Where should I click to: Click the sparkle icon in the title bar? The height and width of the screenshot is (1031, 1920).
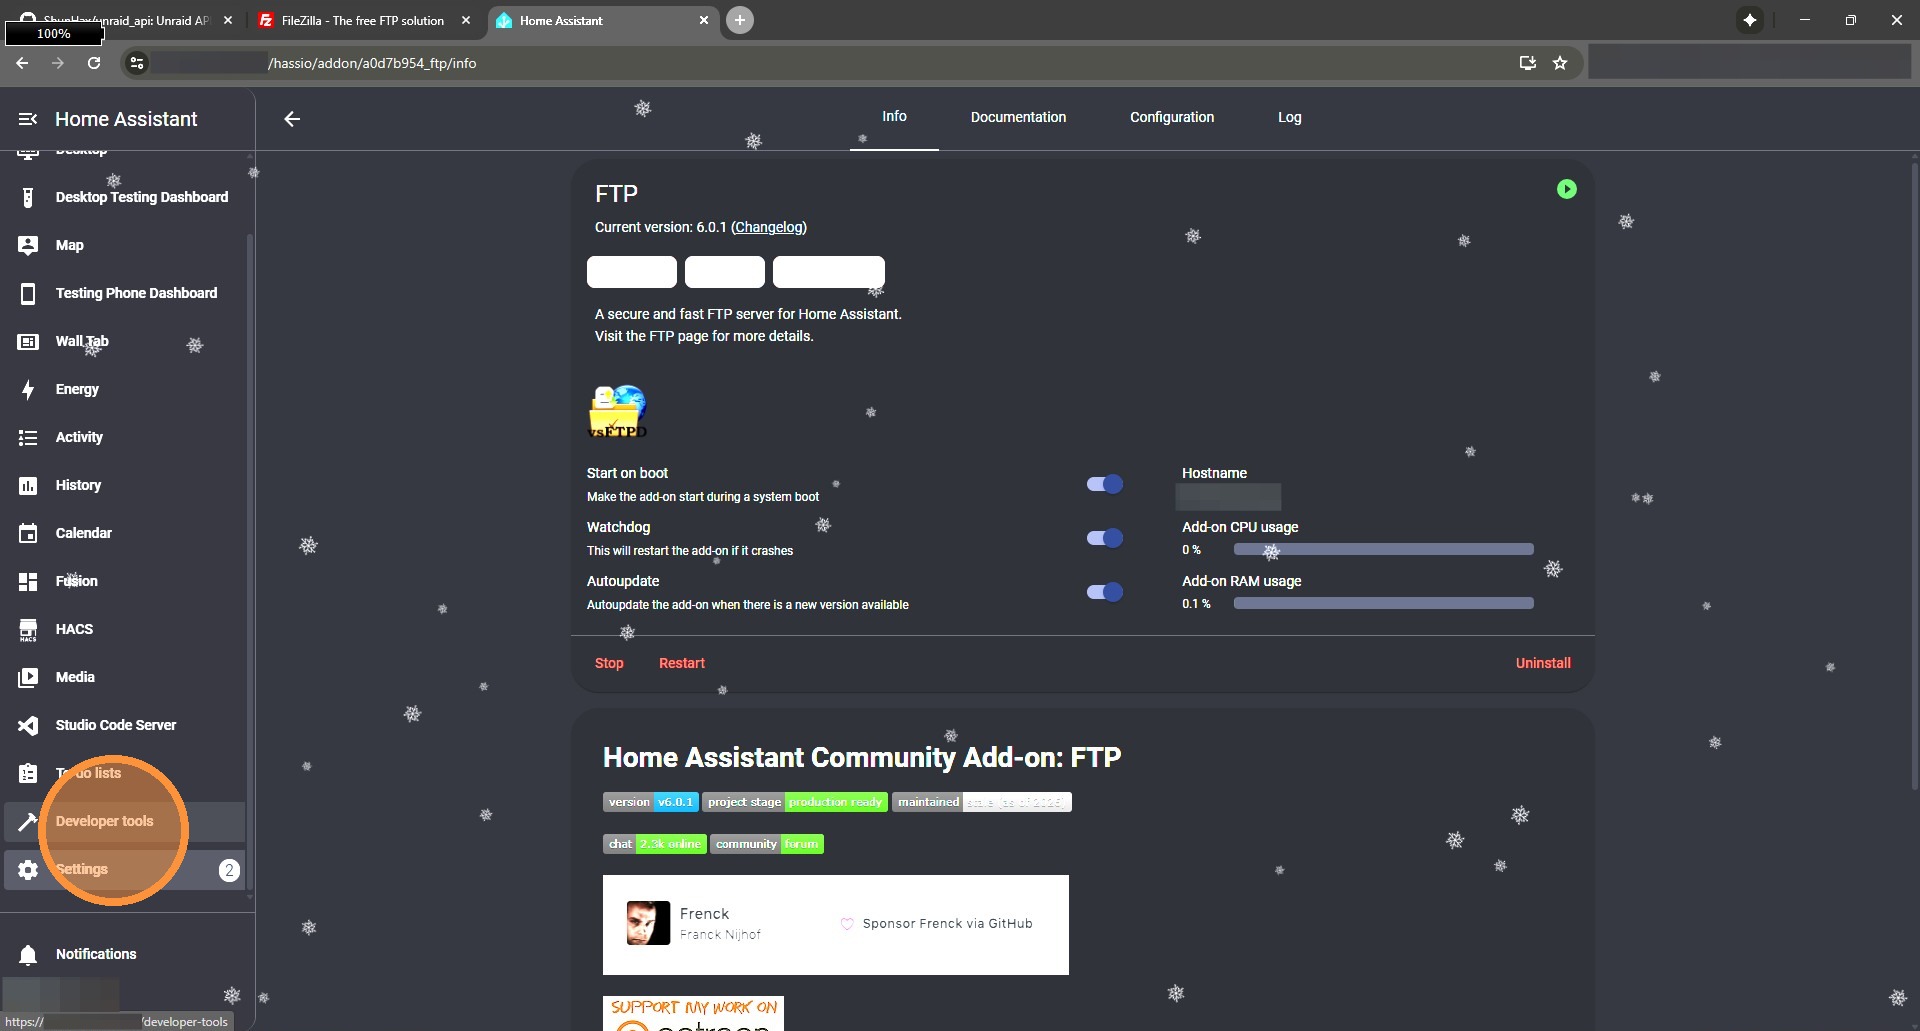[x=1750, y=20]
